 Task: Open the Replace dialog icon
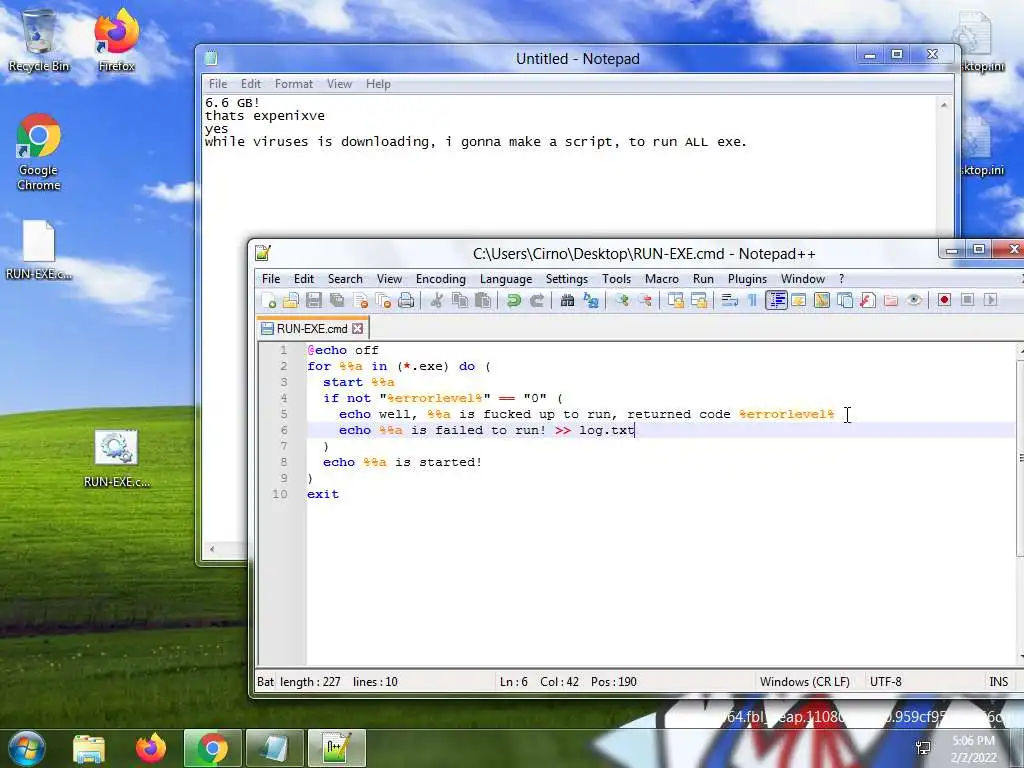[x=591, y=300]
